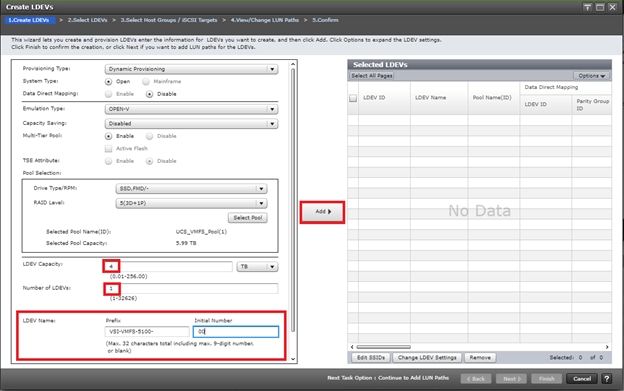Open the Drive Type/RPM dropdown
This screenshot has height=391, width=624.
tap(191, 189)
